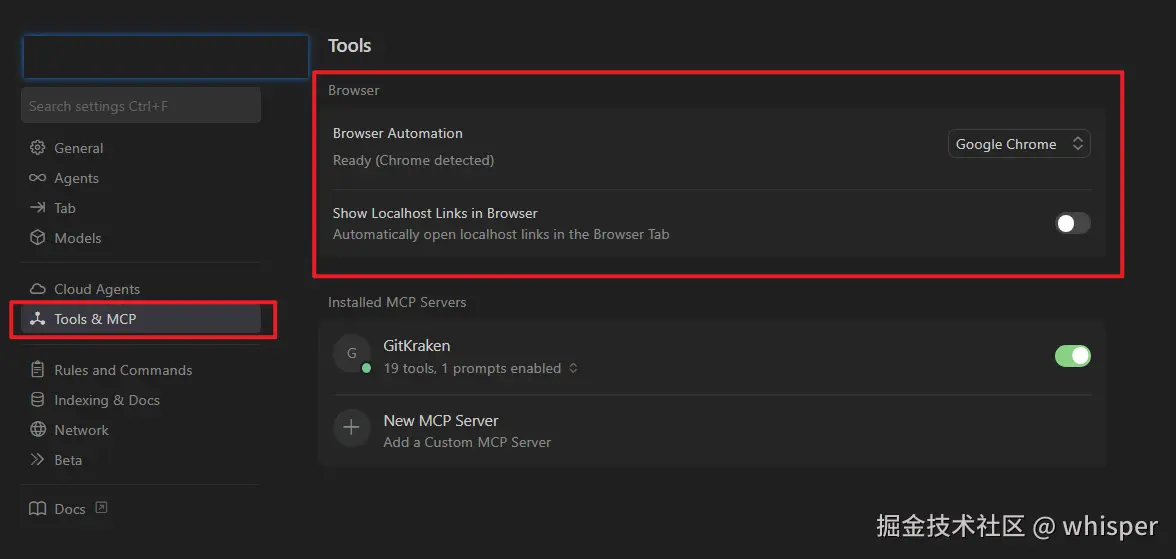Viewport: 1176px width, 559px height.
Task: Click the Search settings input field
Action: (140, 106)
